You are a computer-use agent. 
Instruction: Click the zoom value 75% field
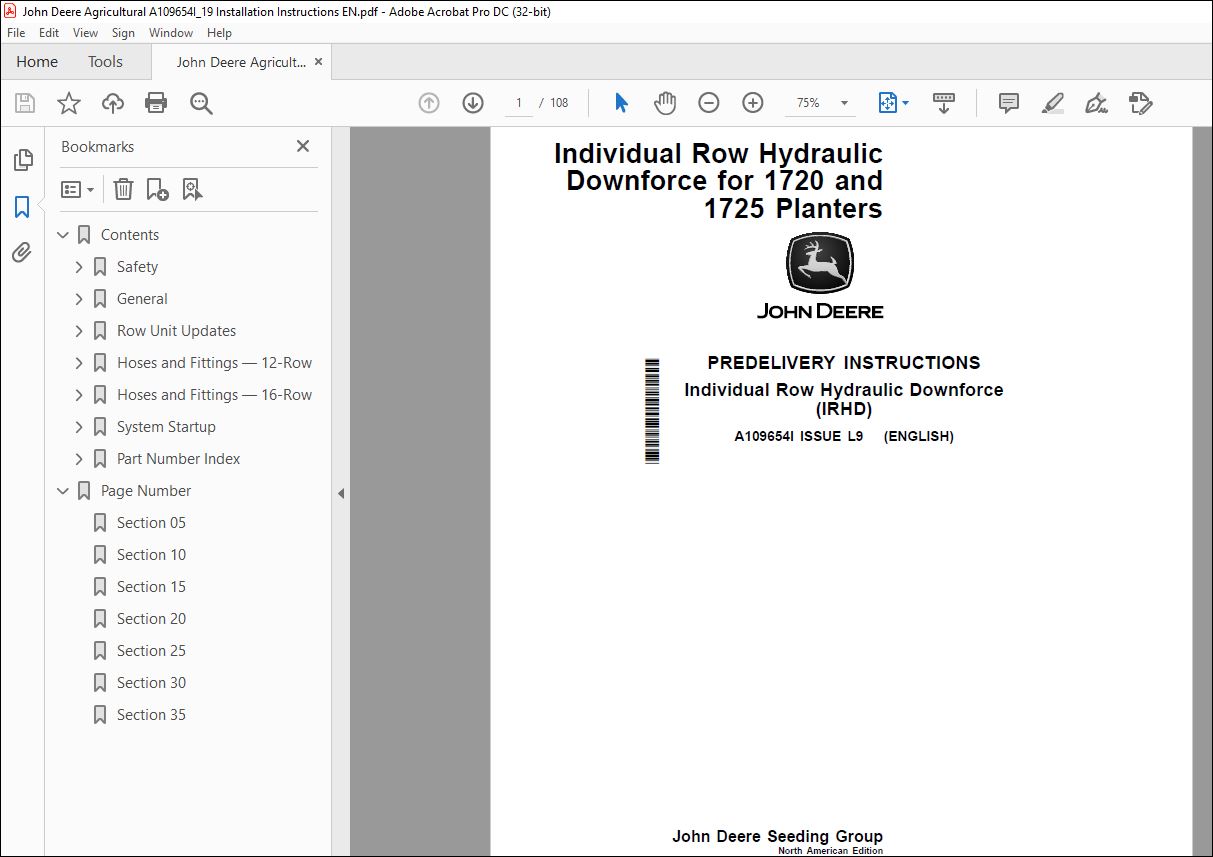(808, 103)
